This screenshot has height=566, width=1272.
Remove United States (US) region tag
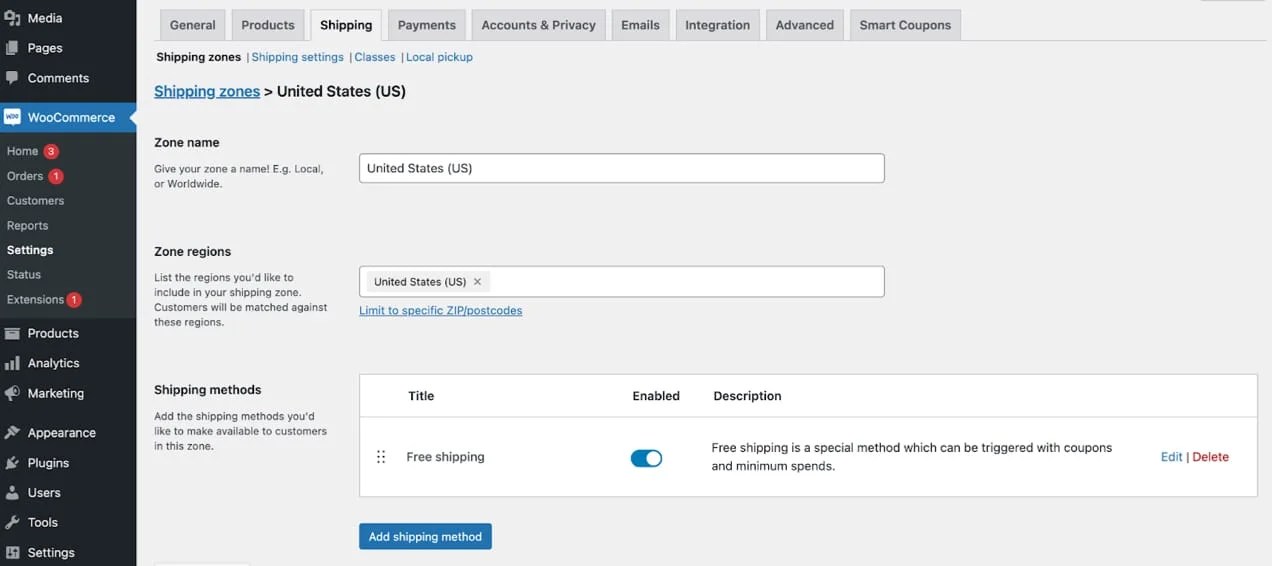pos(477,282)
